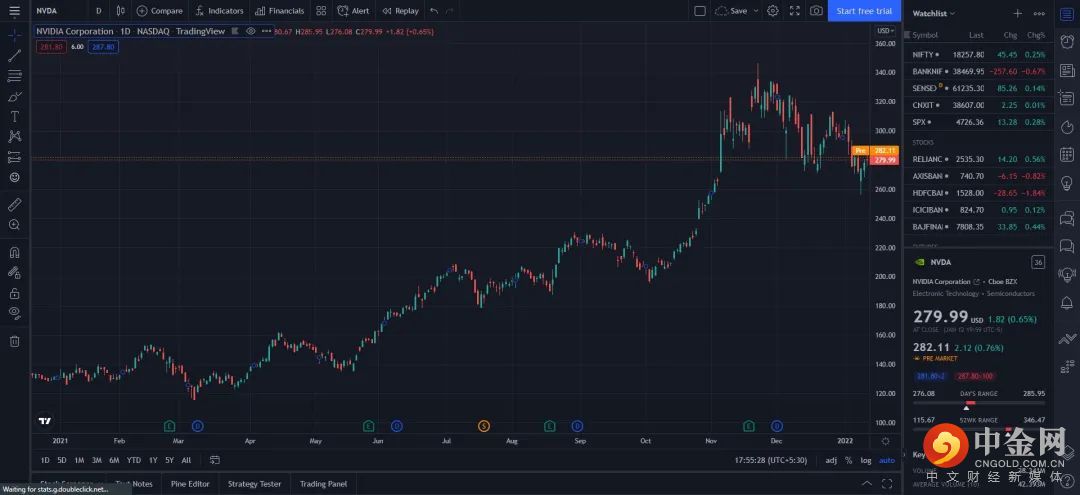Viewport: 1080px width, 495px height.
Task: Open indicator templates grid icon
Action: [321, 11]
